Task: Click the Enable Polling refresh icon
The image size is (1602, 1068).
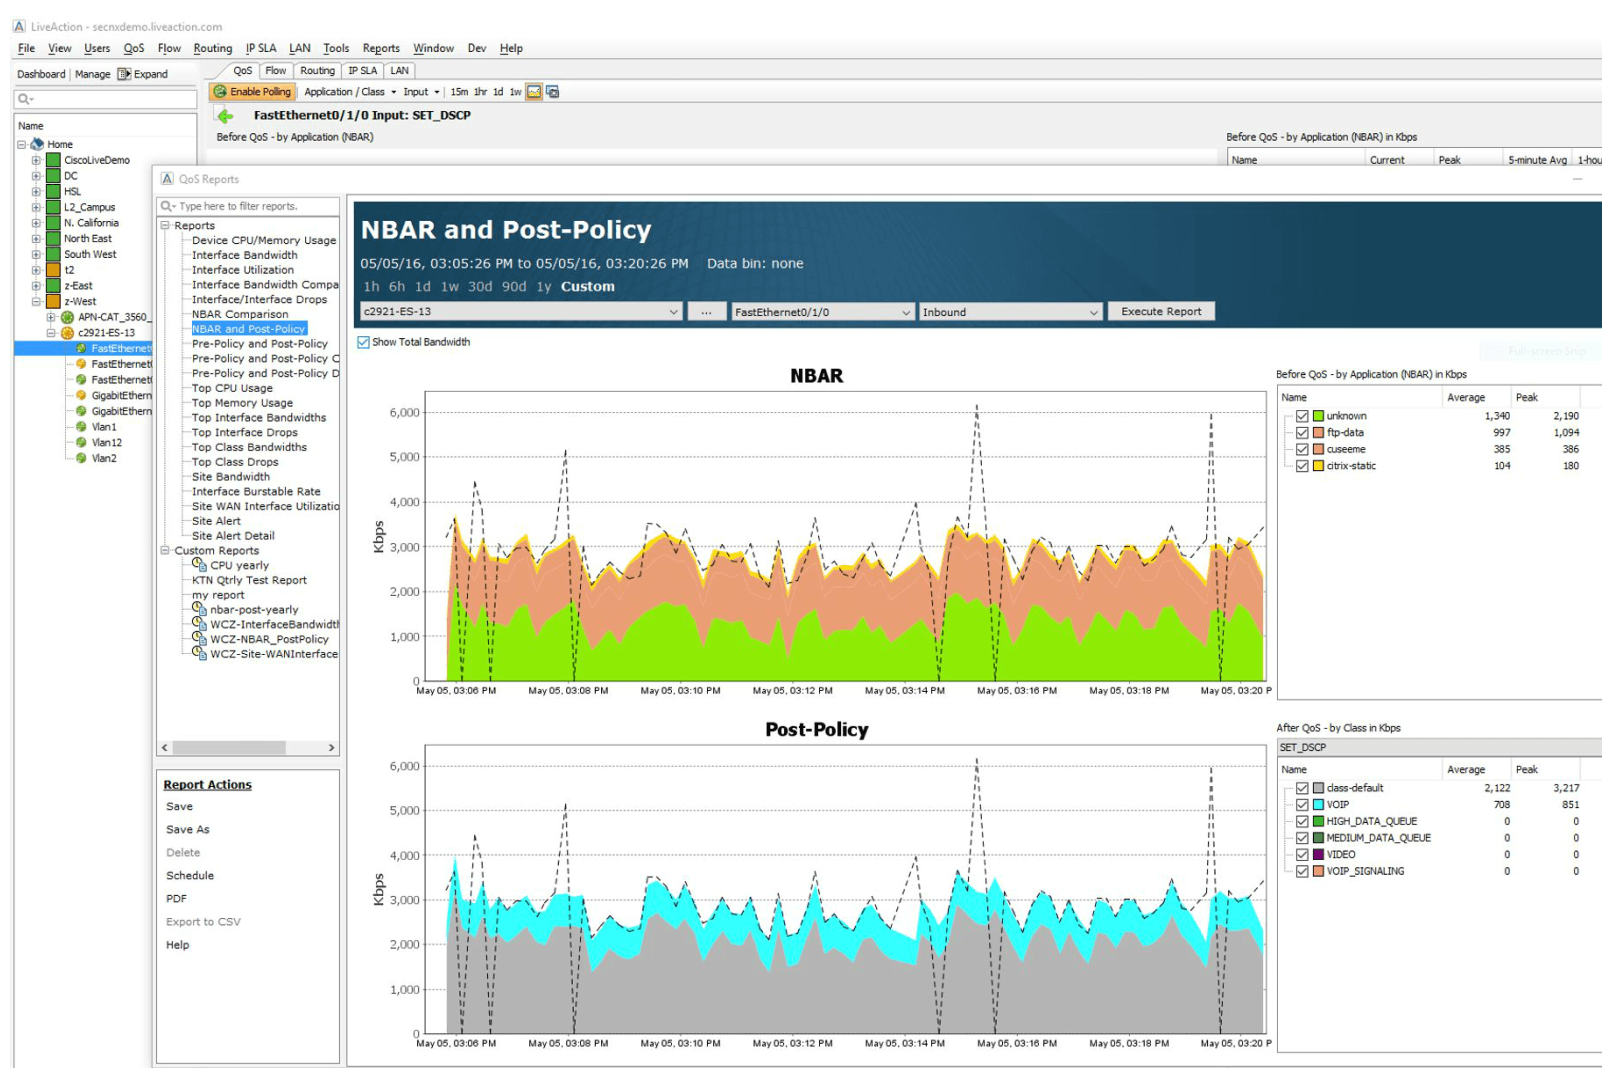Action: coord(220,92)
